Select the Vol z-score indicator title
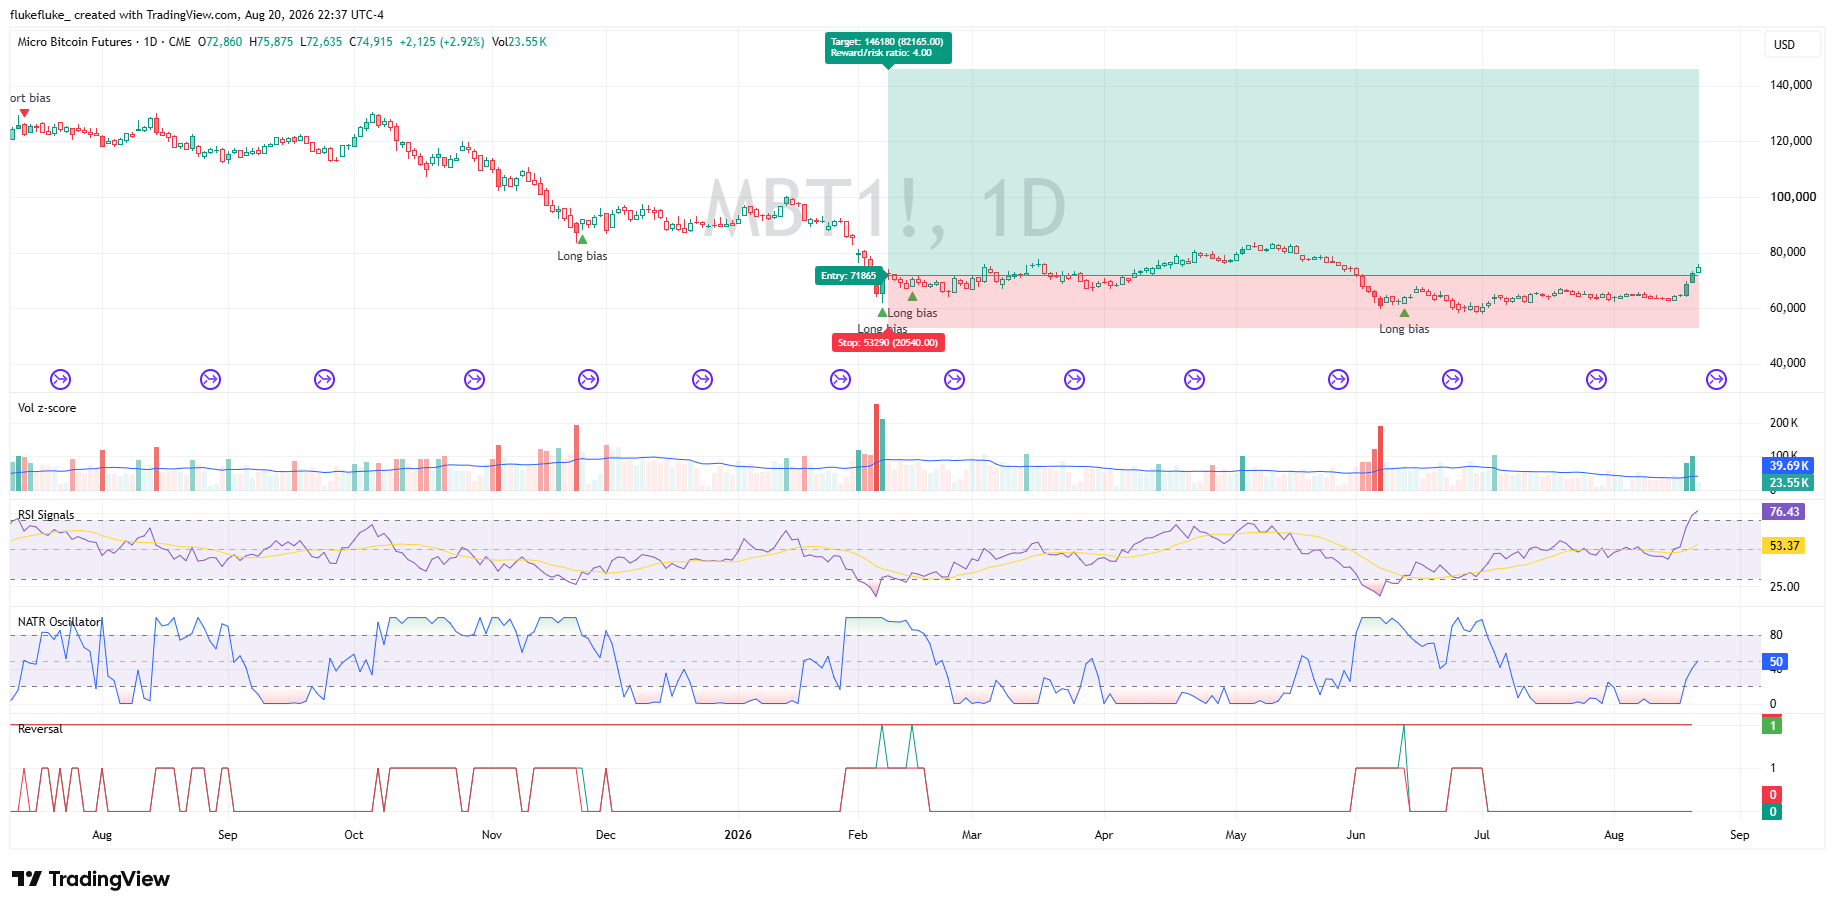The width and height of the screenshot is (1835, 909). click(47, 408)
